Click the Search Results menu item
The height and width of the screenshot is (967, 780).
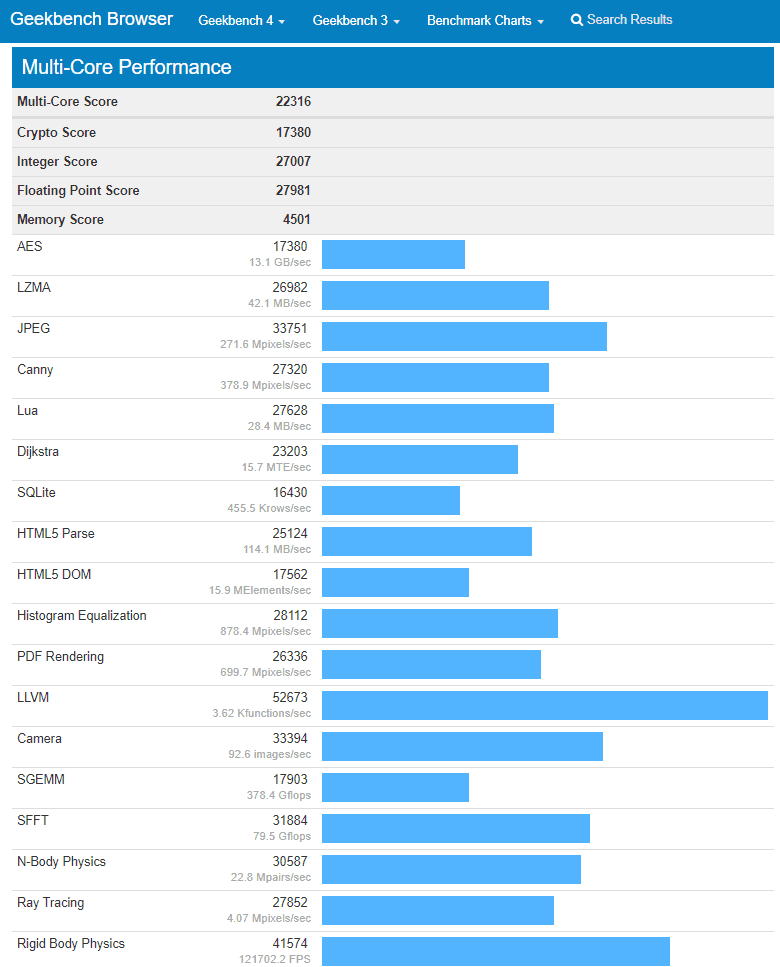629,19
